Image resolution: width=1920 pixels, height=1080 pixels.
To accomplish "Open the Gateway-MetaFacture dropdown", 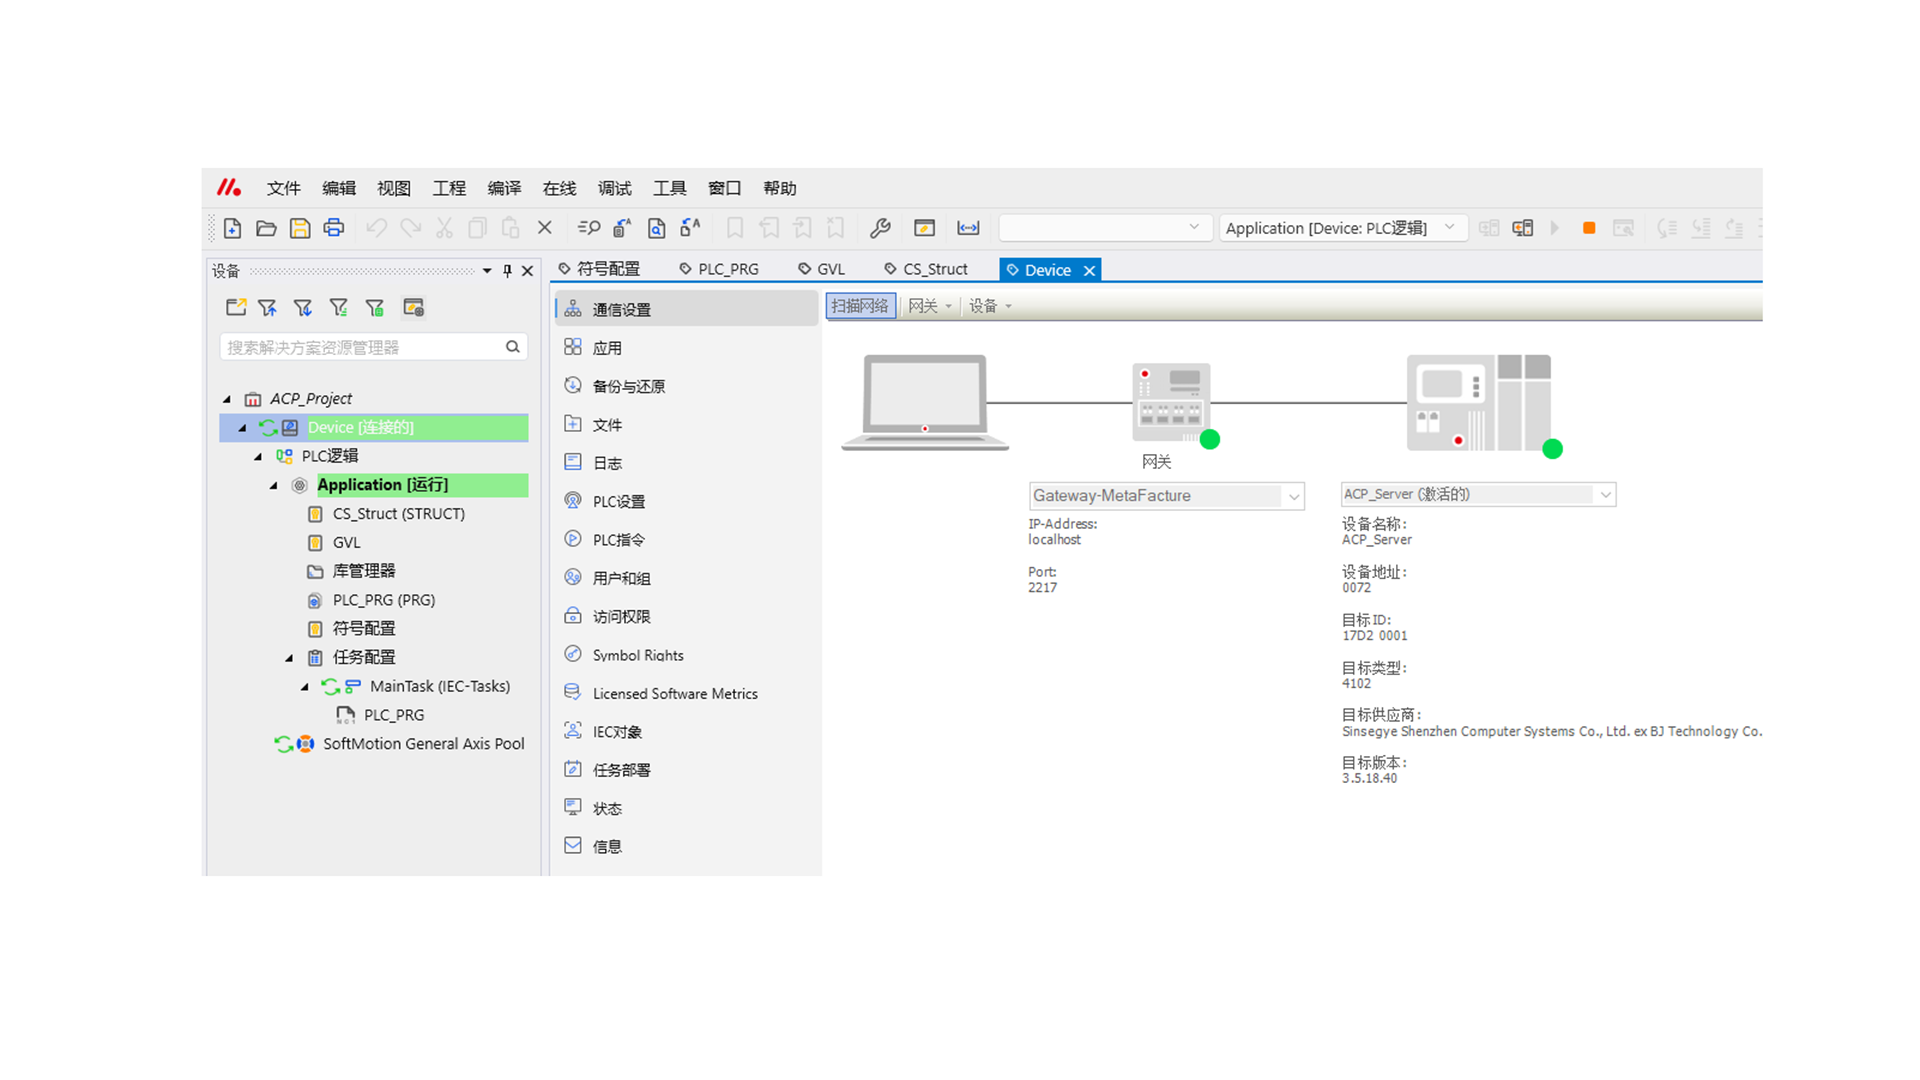I will [1293, 496].
